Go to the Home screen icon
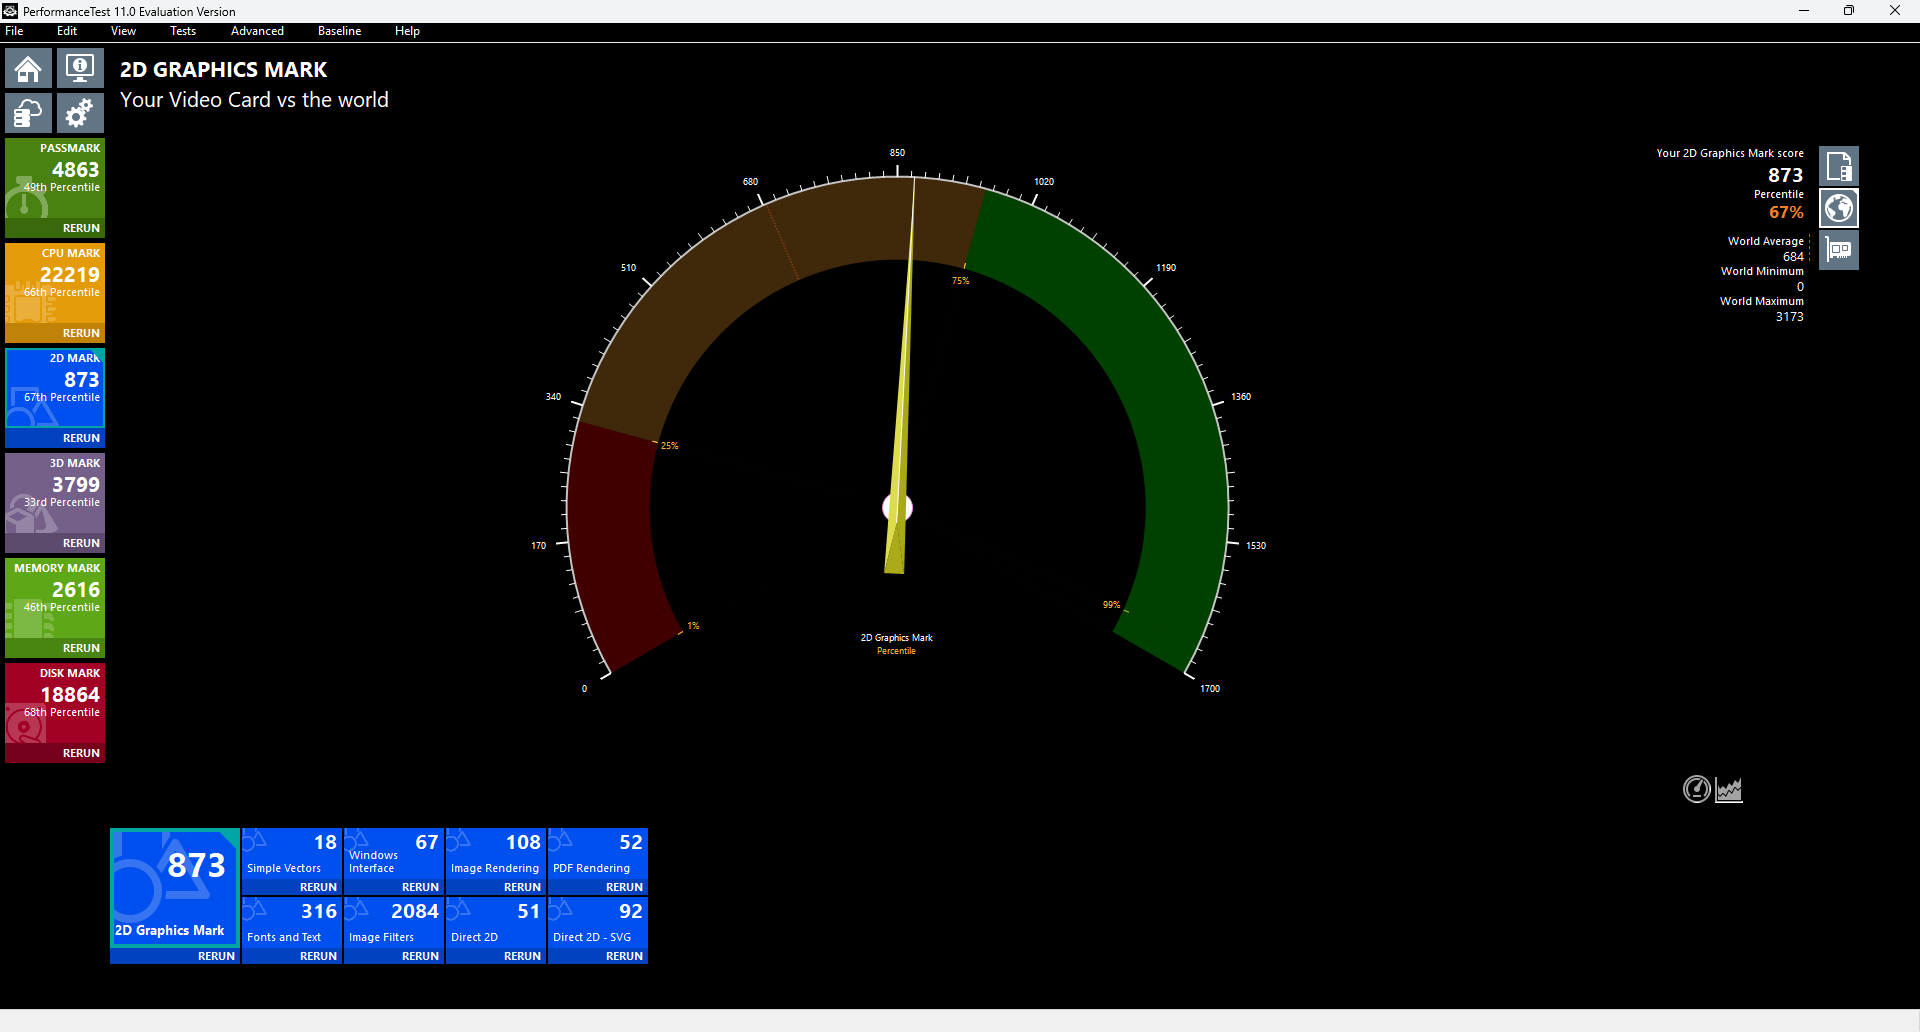 click(28, 69)
